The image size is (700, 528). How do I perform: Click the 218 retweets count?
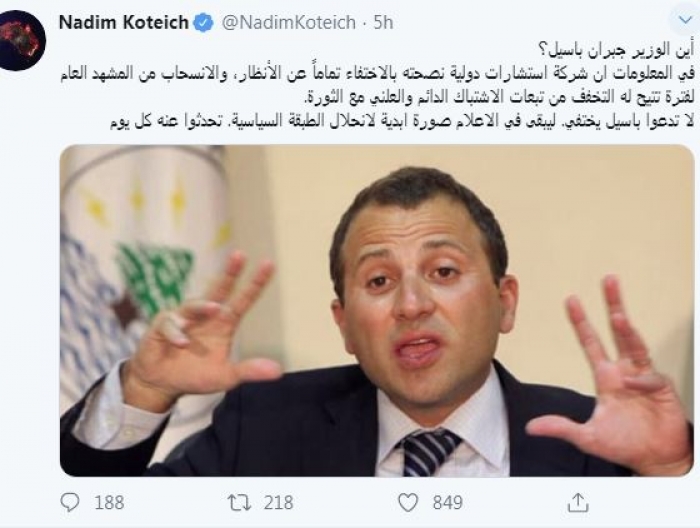tap(279, 503)
